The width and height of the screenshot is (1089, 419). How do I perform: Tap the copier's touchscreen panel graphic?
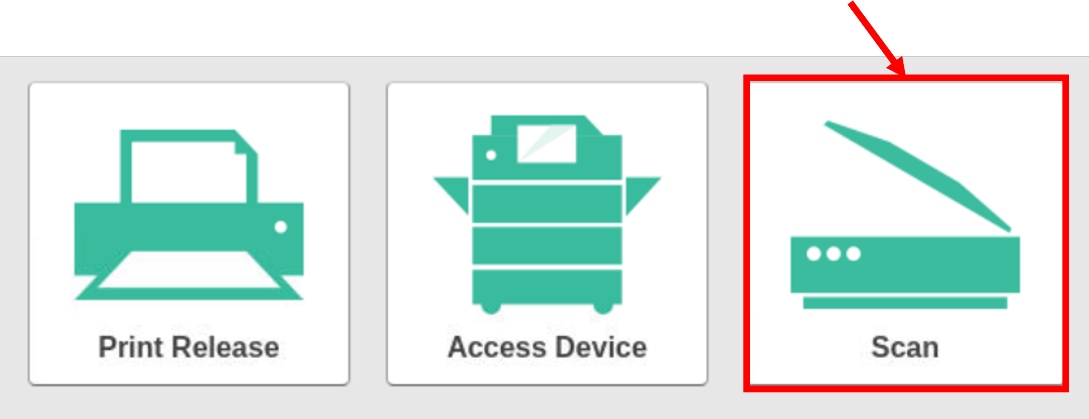[x=547, y=144]
